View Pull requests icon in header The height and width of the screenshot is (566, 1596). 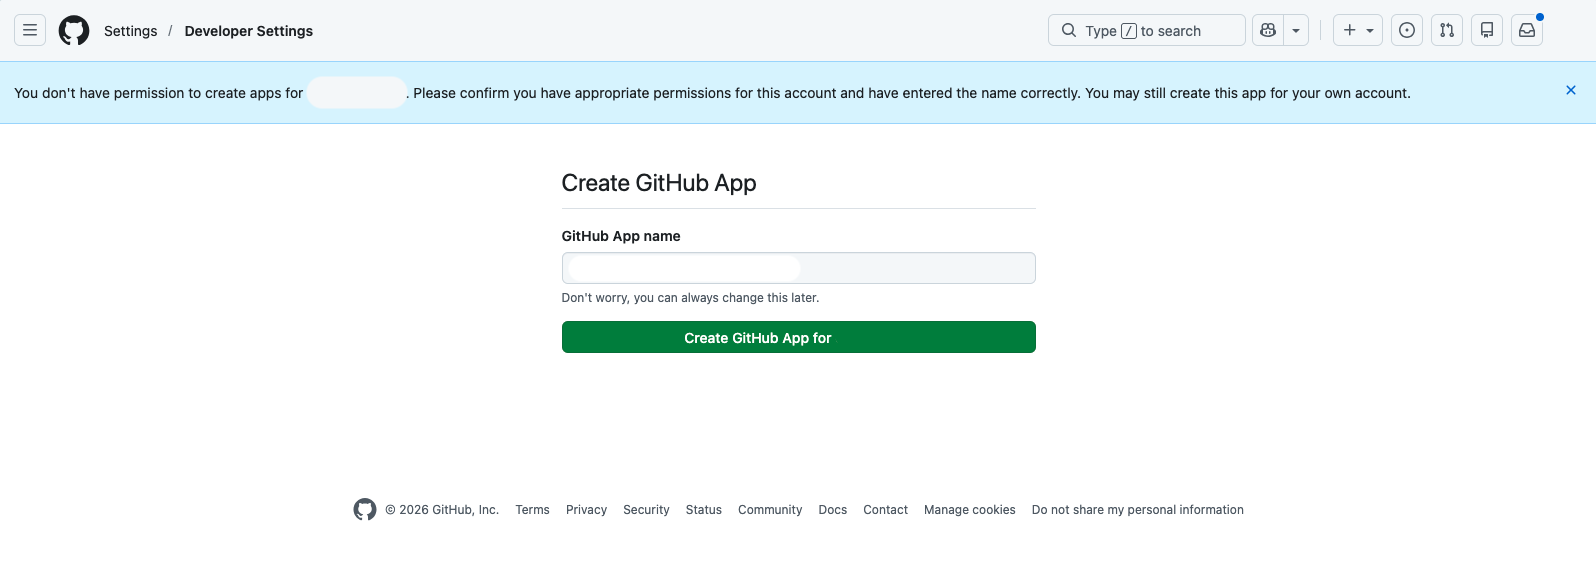(x=1447, y=30)
